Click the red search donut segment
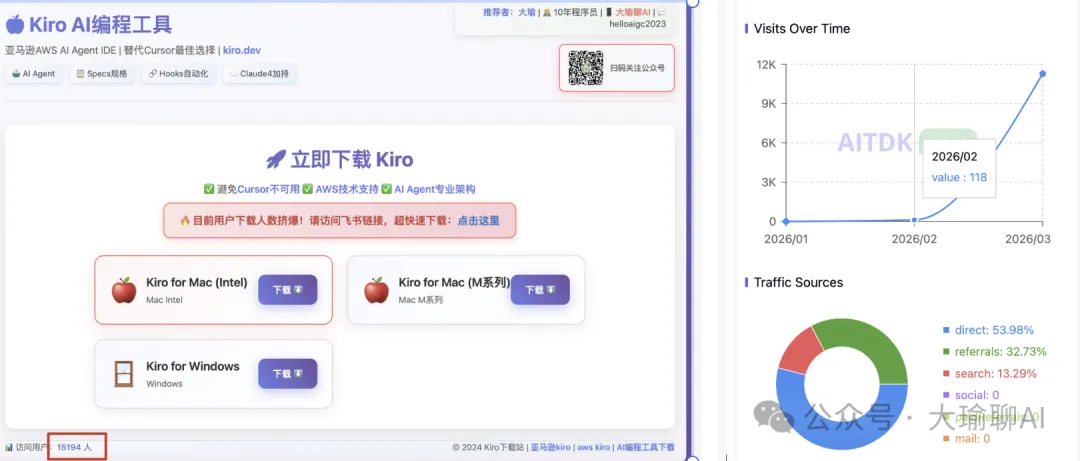The image size is (1080, 461). click(x=800, y=352)
